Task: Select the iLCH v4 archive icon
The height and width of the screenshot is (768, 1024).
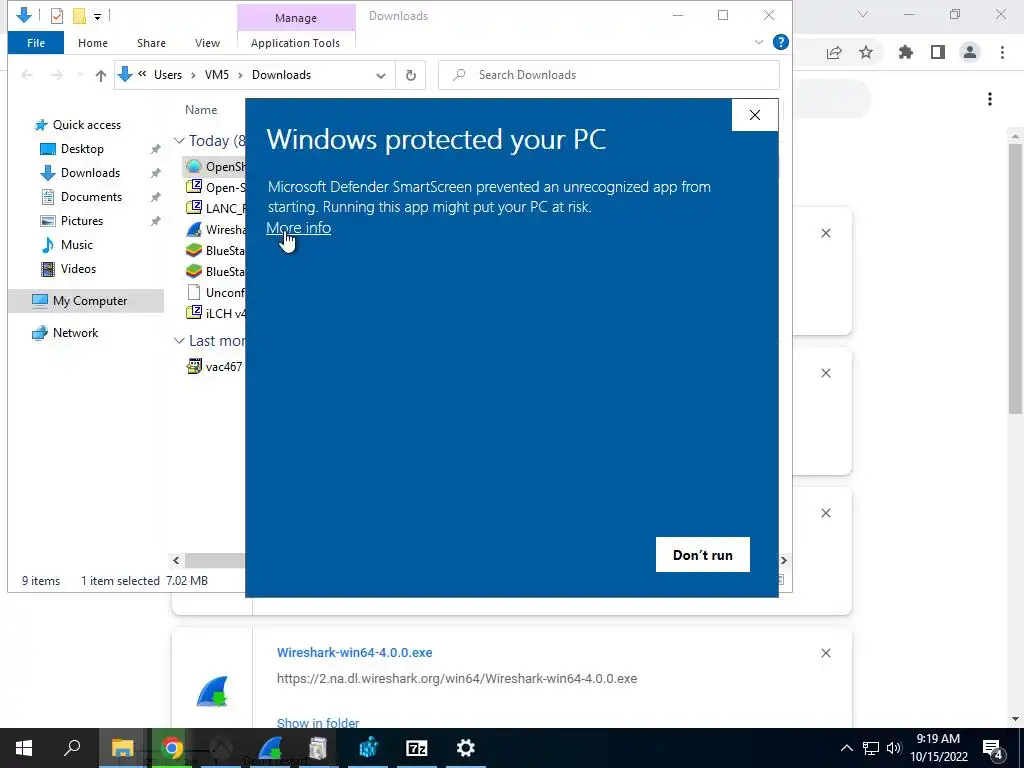Action: point(194,313)
